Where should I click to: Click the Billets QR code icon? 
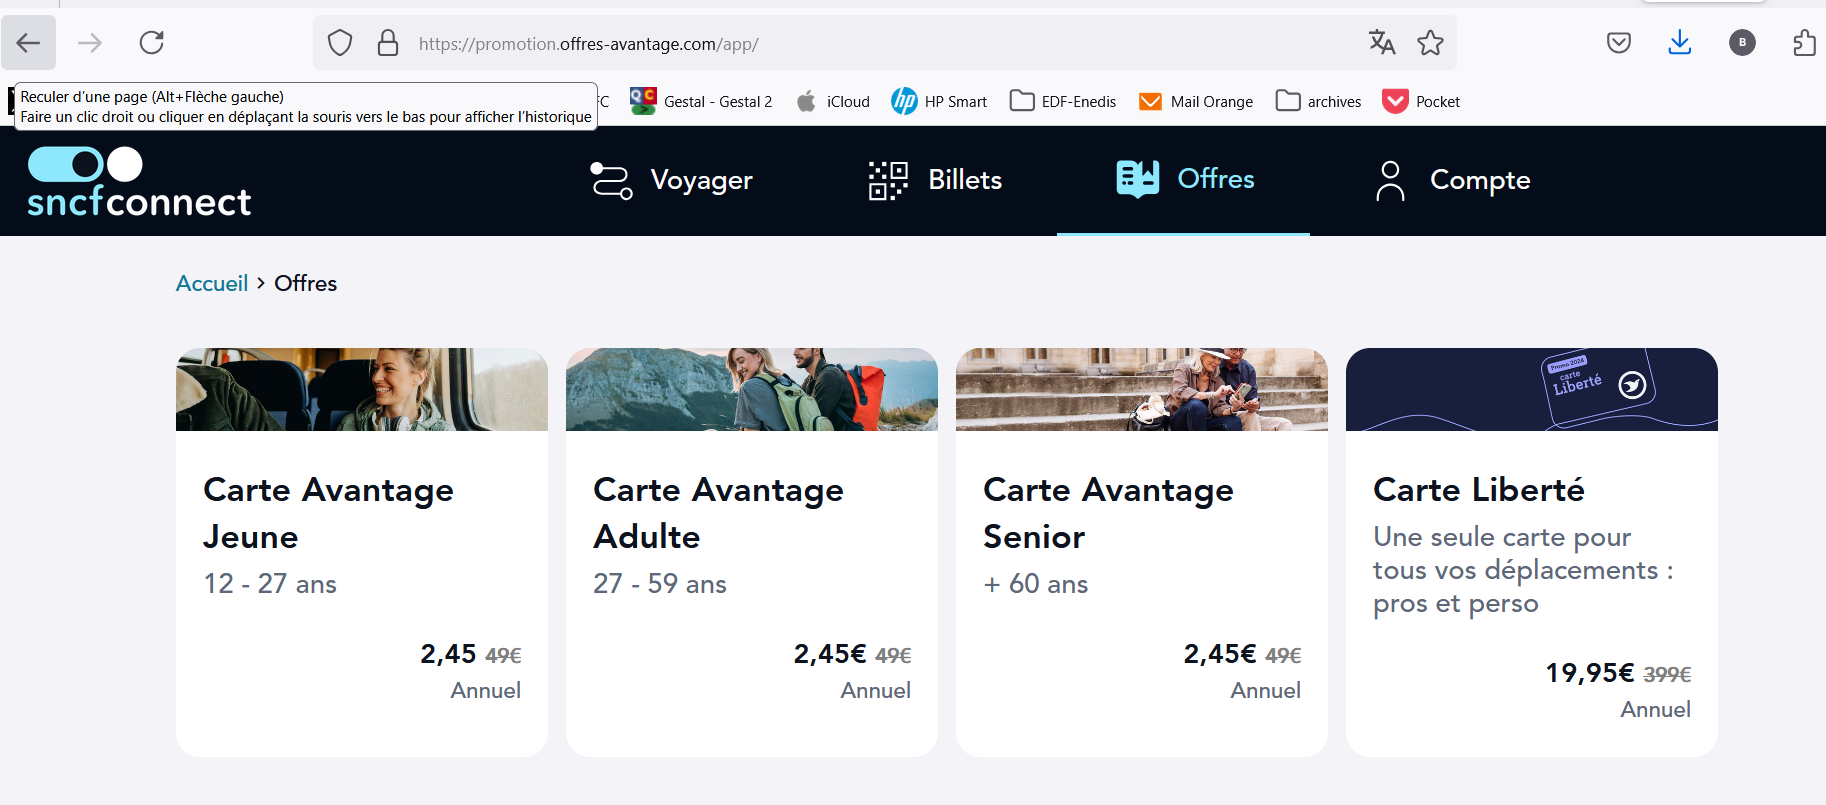tap(888, 180)
